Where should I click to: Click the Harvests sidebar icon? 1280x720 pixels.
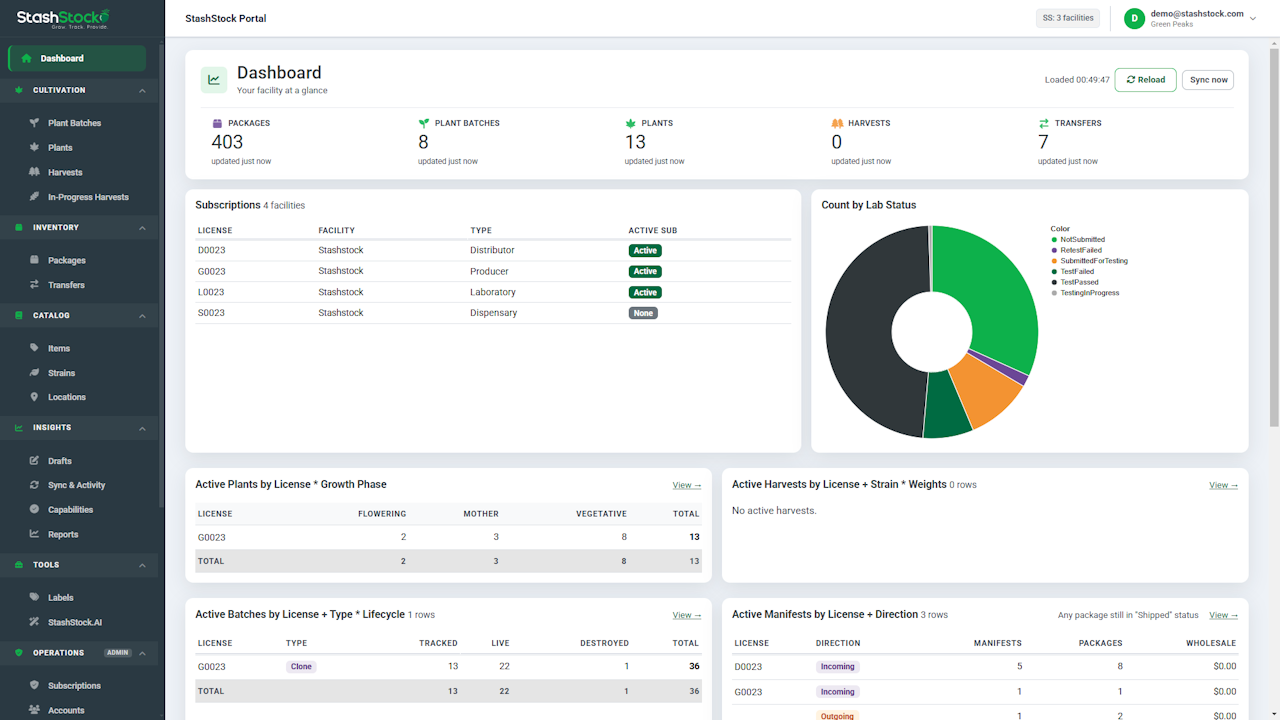coord(35,172)
